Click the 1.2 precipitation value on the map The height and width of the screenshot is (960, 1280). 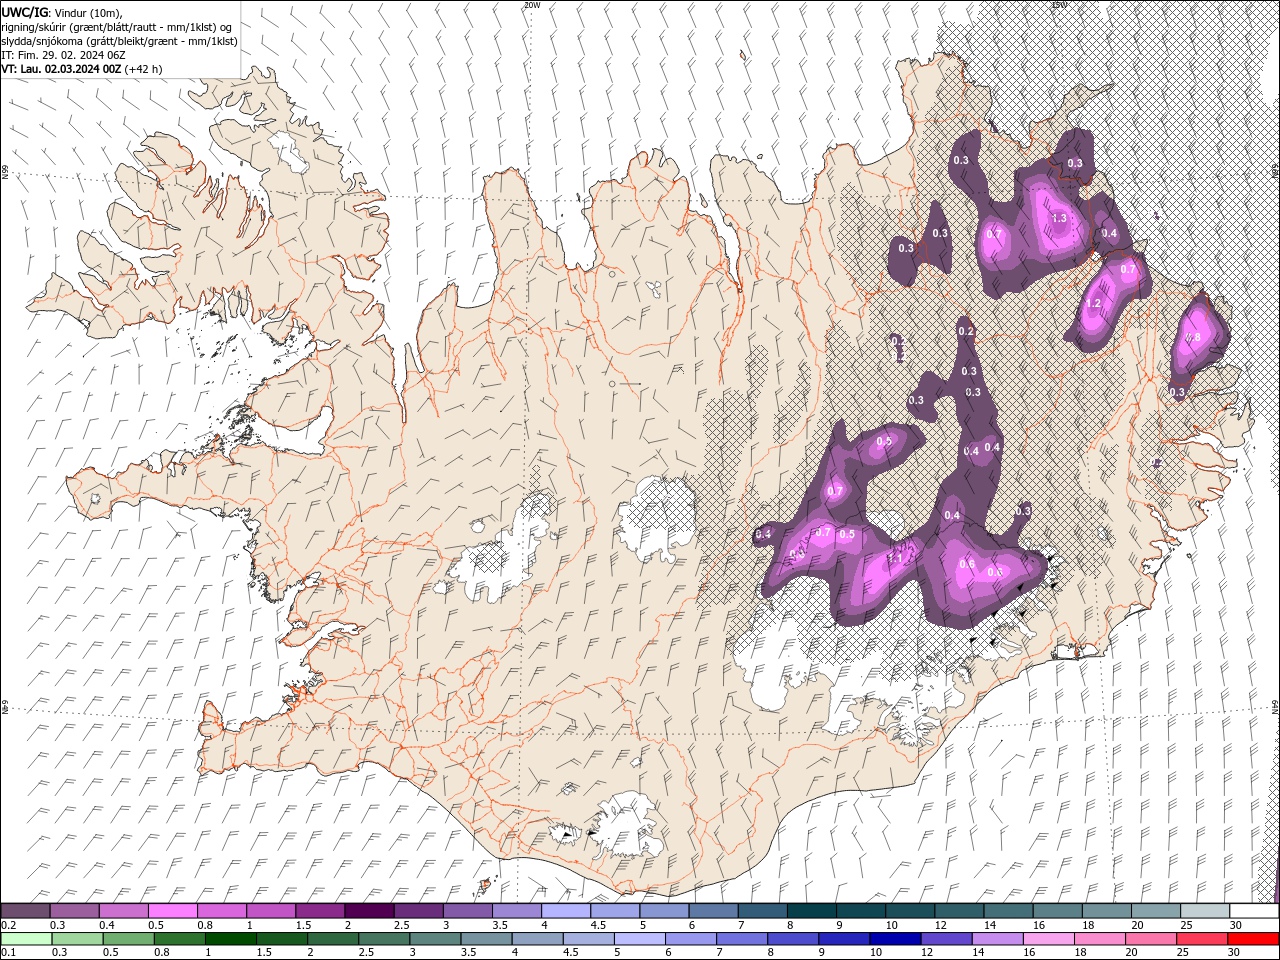coord(1093,303)
